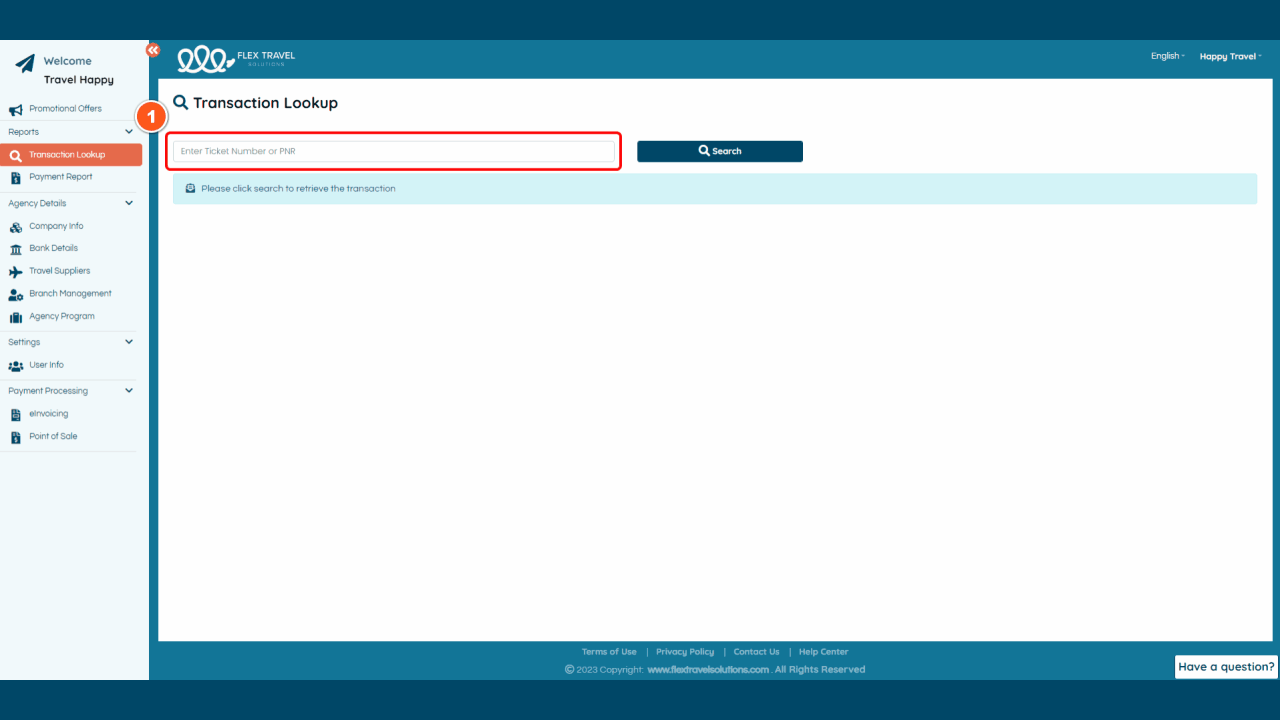
Task: Click the megaphone Promotional Offers icon
Action: [16, 109]
